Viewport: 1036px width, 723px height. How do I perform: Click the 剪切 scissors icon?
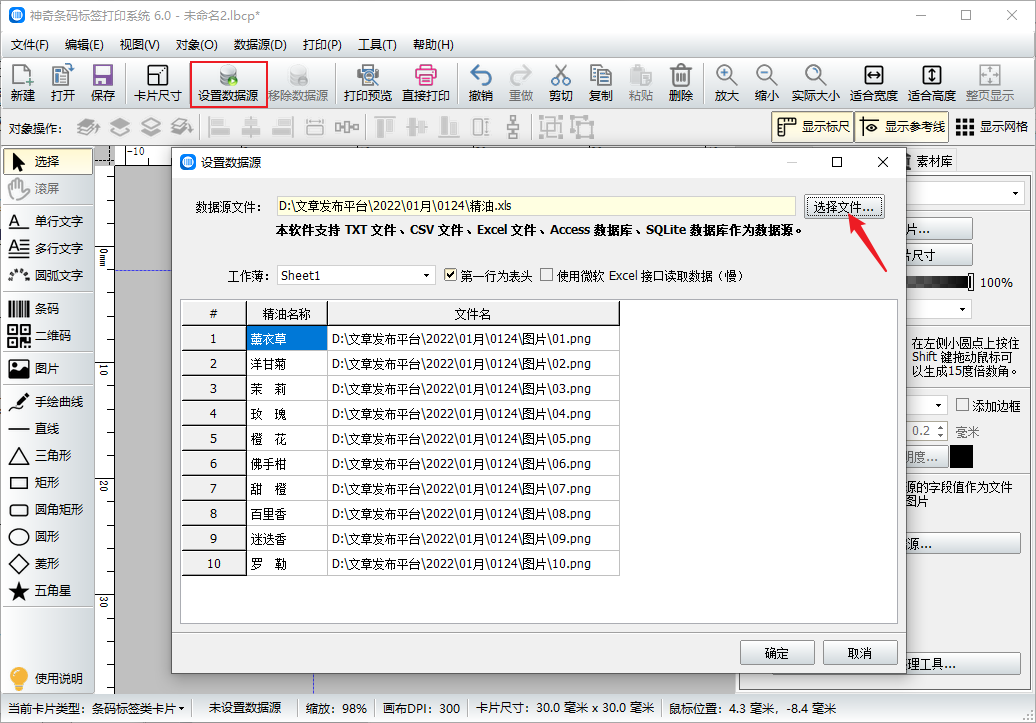(560, 83)
